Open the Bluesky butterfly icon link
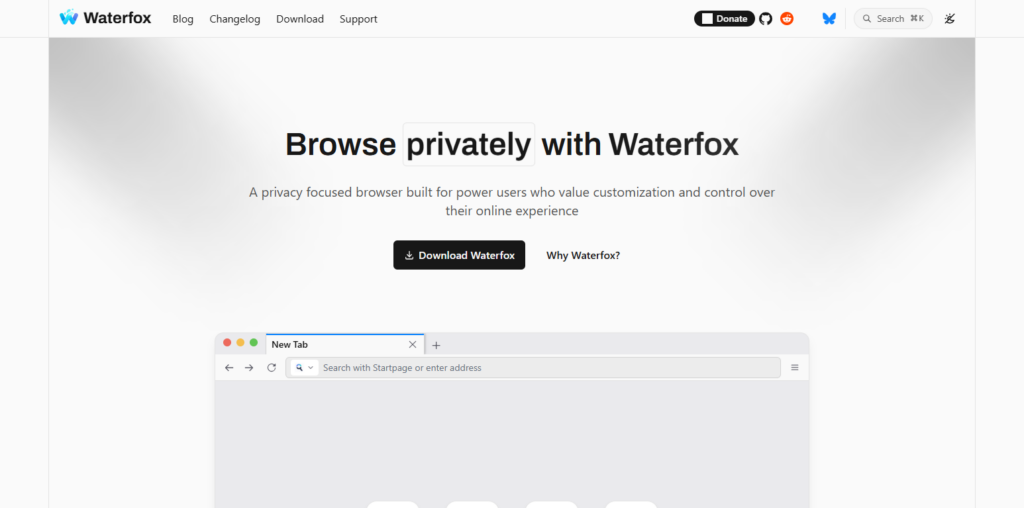 tap(829, 19)
